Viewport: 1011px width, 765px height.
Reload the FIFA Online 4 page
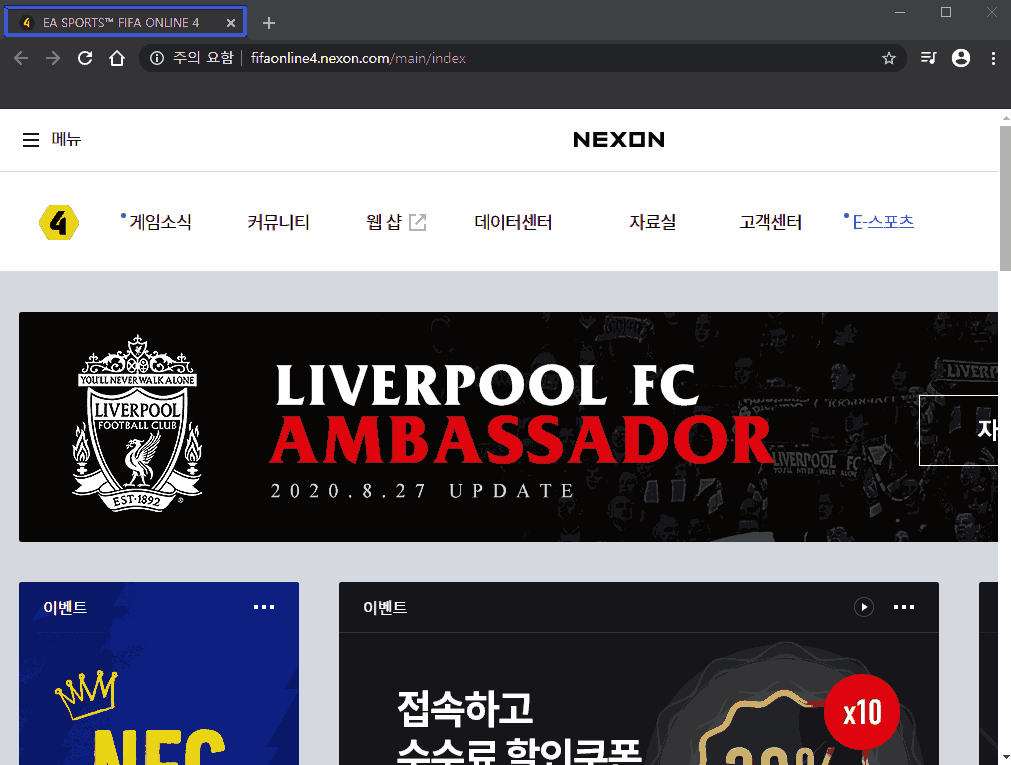pyautogui.click(x=85, y=58)
